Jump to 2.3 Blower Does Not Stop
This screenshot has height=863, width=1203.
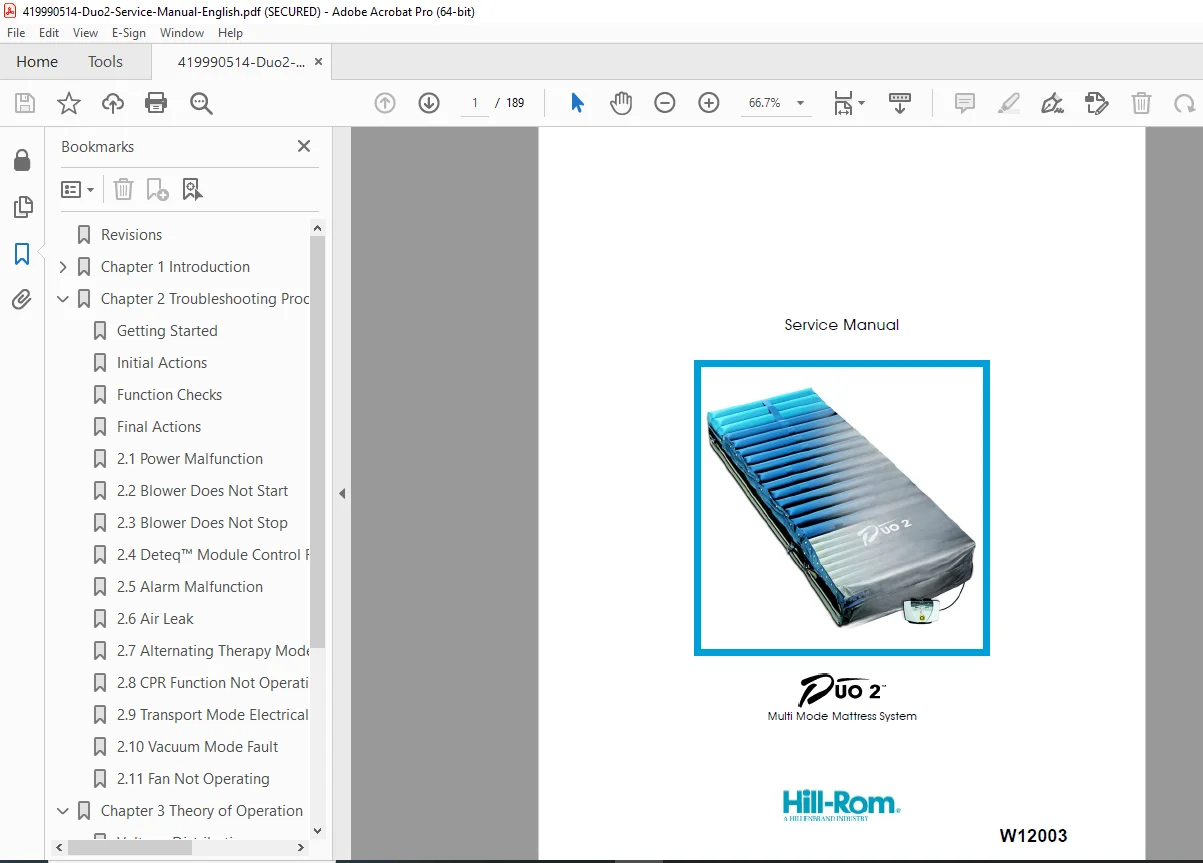[x=202, y=523]
